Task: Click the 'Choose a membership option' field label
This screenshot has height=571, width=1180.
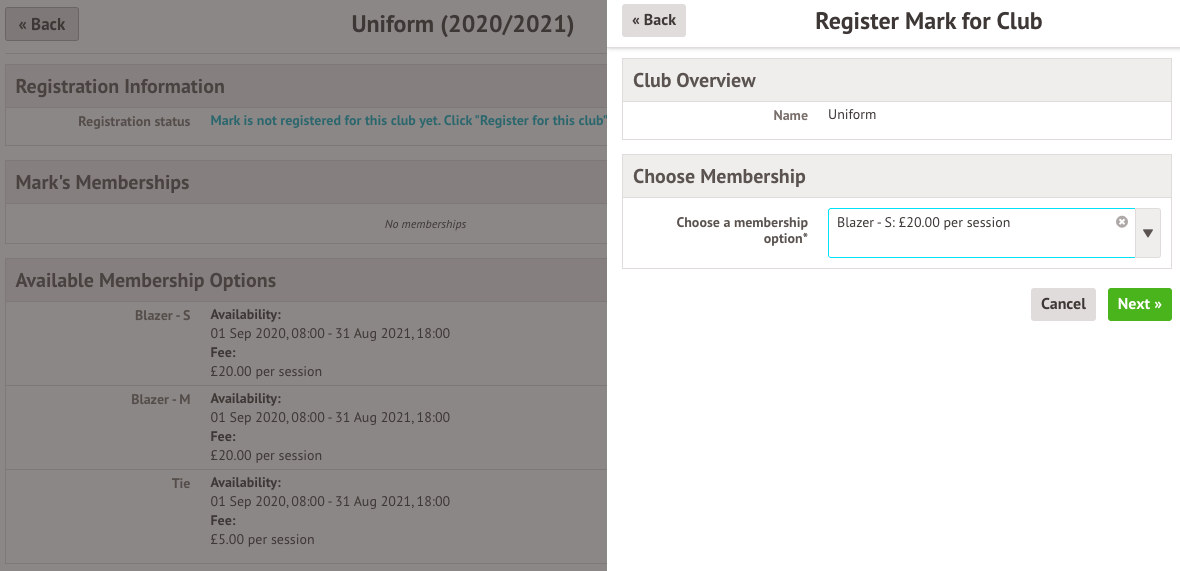Action: click(741, 230)
